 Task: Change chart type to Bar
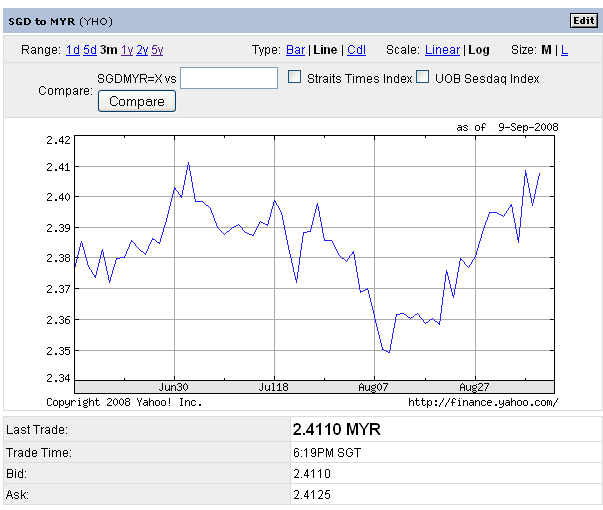click(x=296, y=50)
